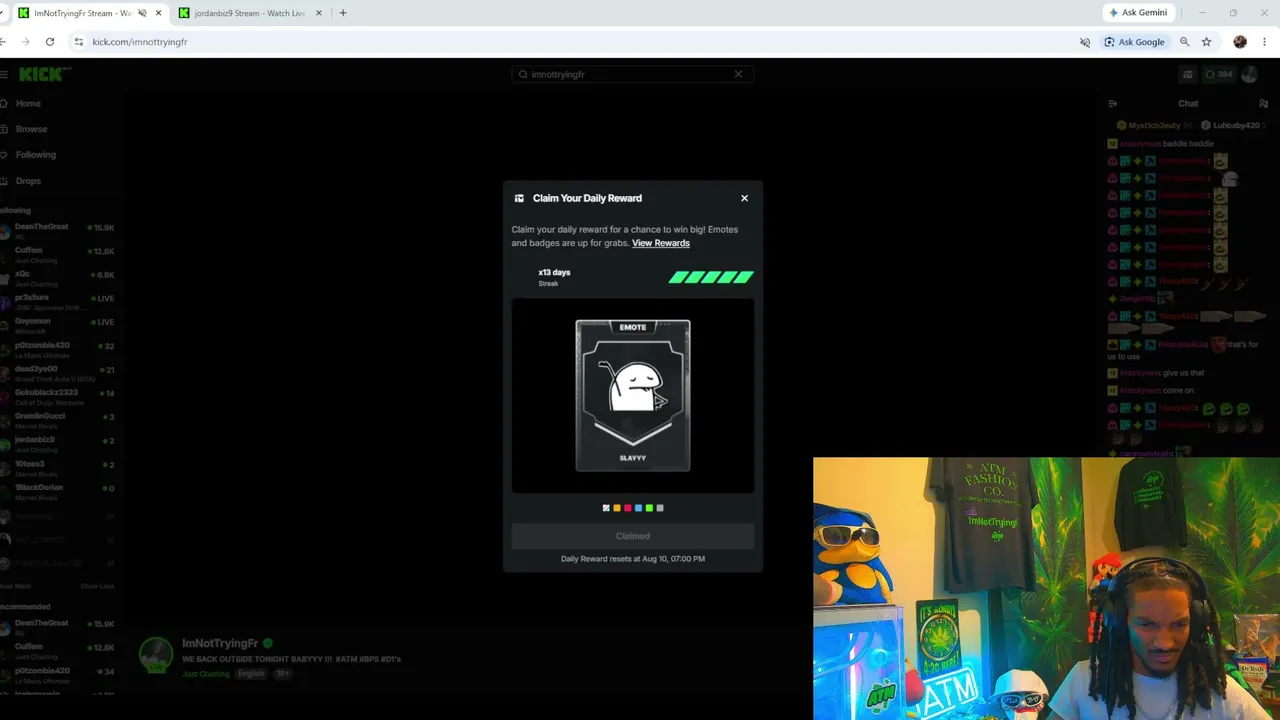Collapse the chat panel
This screenshot has height=720, width=1280.
pos(1113,104)
